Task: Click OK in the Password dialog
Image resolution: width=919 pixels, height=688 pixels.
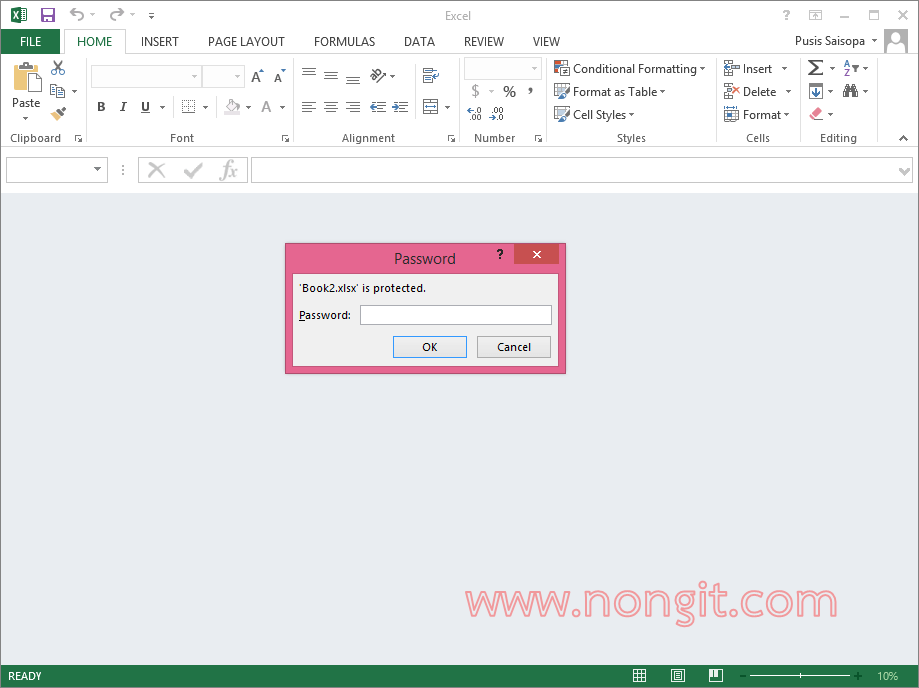Action: pyautogui.click(x=430, y=347)
